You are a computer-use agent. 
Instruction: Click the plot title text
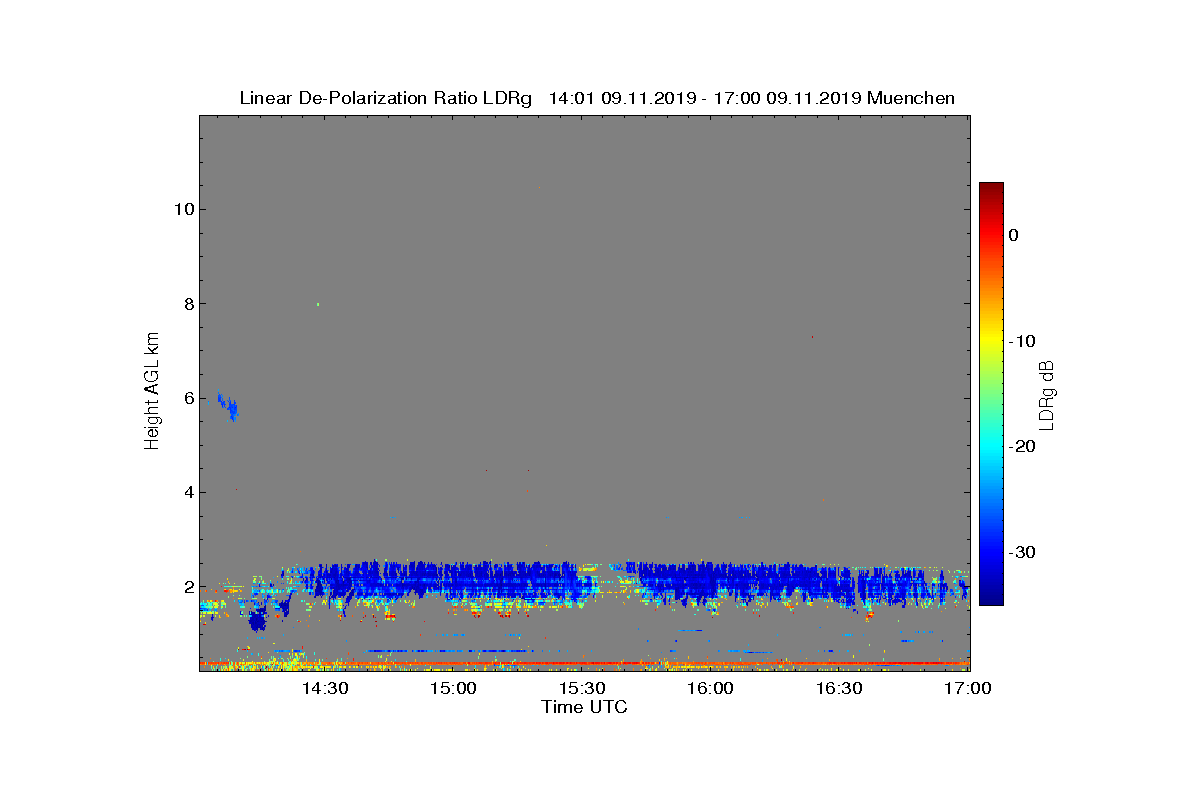(x=597, y=98)
